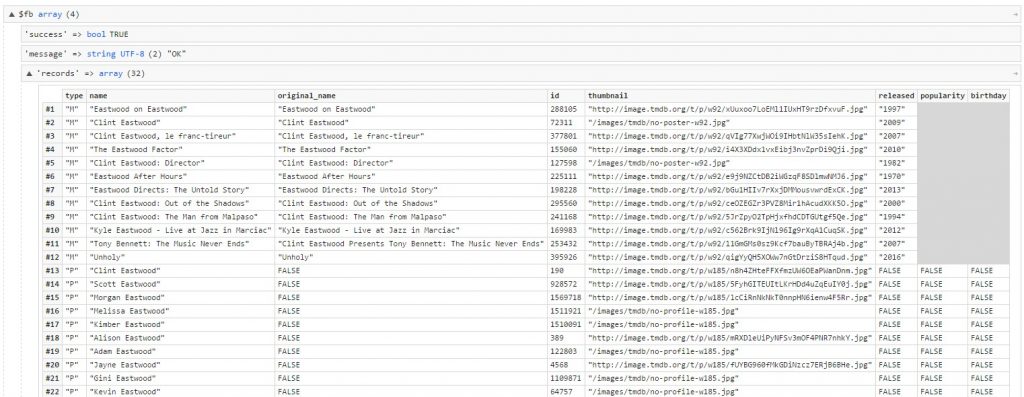Click the 'birthday' column header

pos(988,95)
